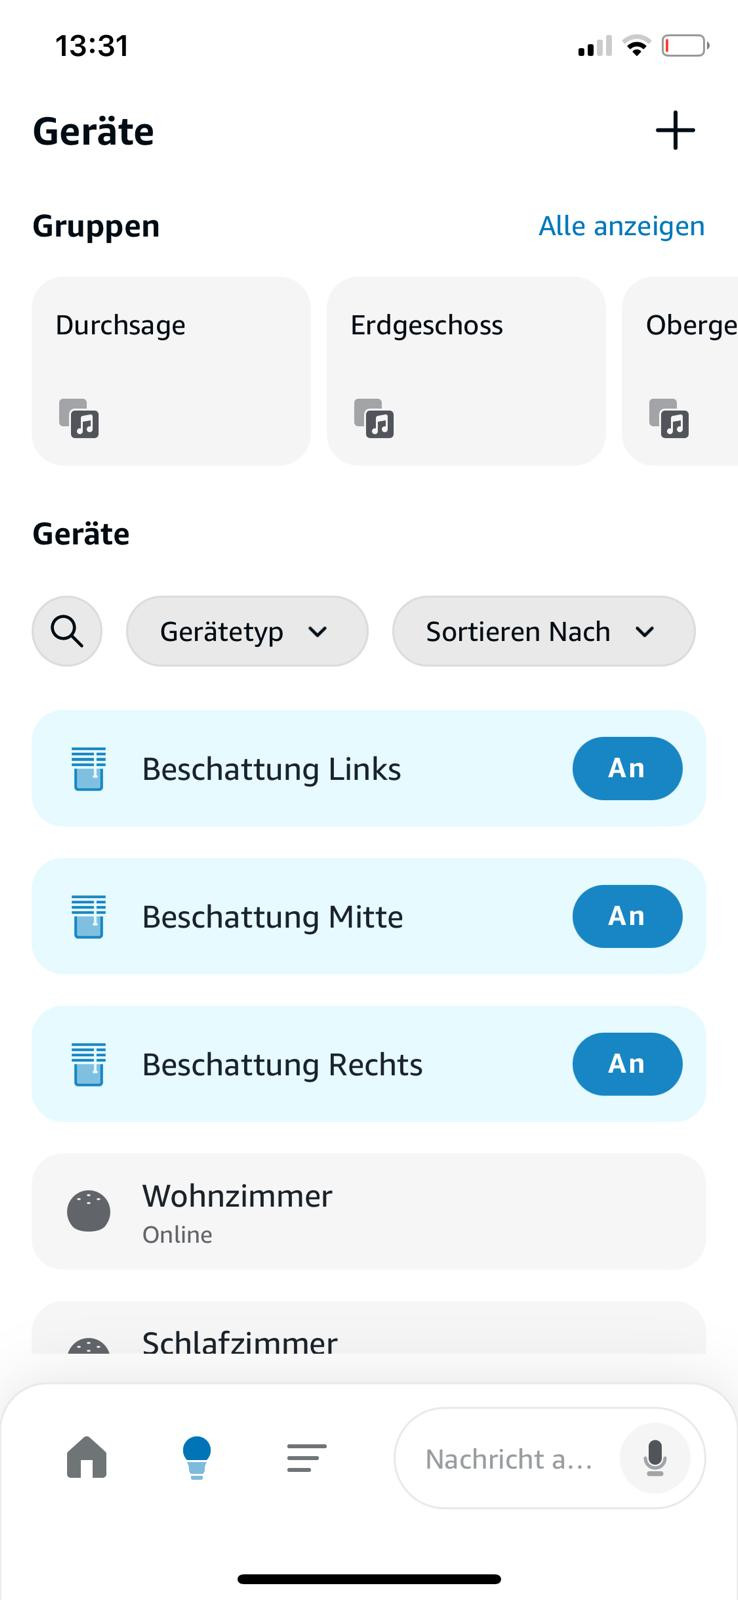This screenshot has height=1600, width=738.
Task: Open the Erdgeschoss group card
Action: click(x=466, y=370)
